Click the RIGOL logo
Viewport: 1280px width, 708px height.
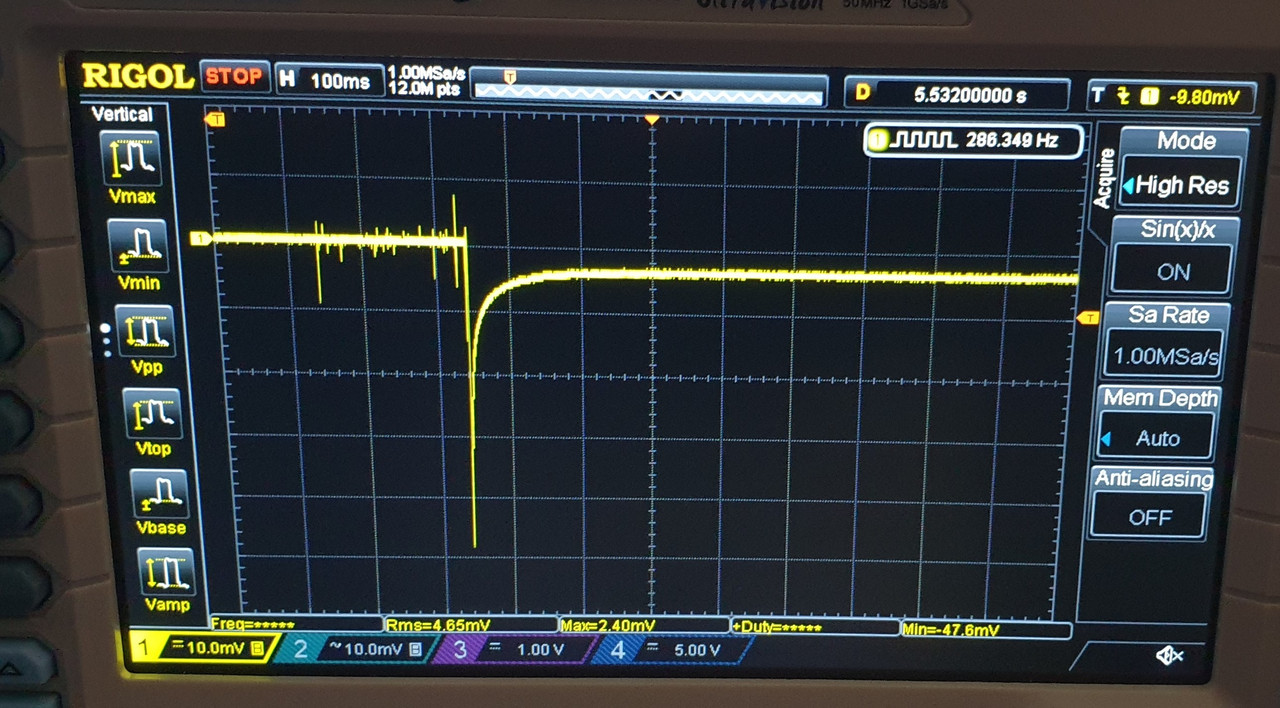coord(137,76)
